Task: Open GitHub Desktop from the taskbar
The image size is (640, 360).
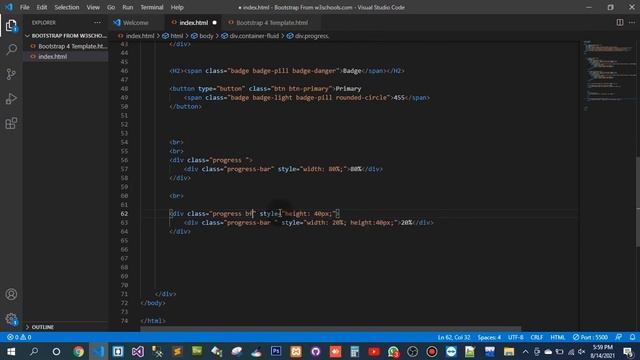Action: point(316,351)
